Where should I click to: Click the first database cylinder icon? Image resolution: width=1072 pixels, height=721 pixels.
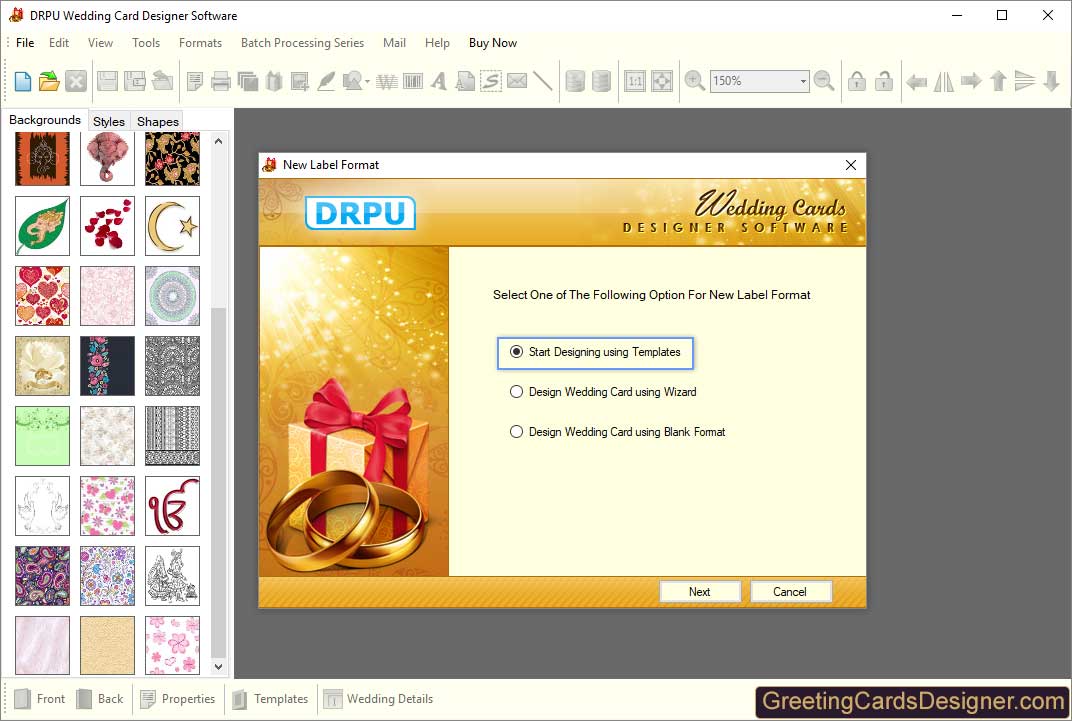576,81
